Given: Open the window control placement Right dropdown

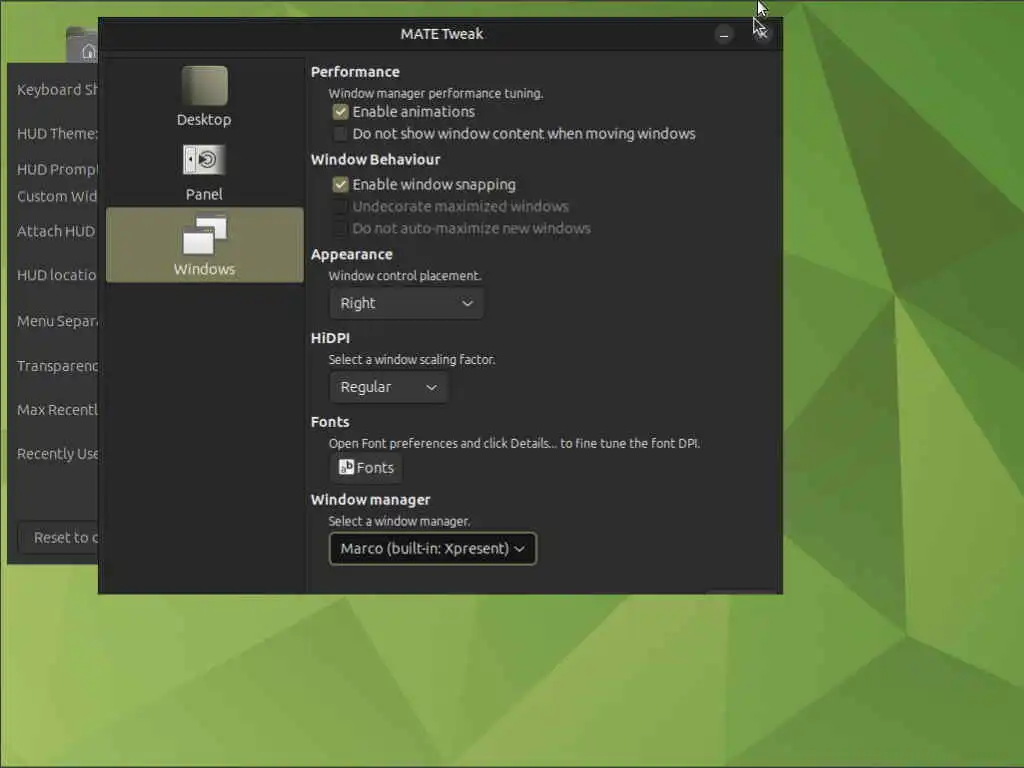Looking at the screenshot, I should [x=406, y=304].
